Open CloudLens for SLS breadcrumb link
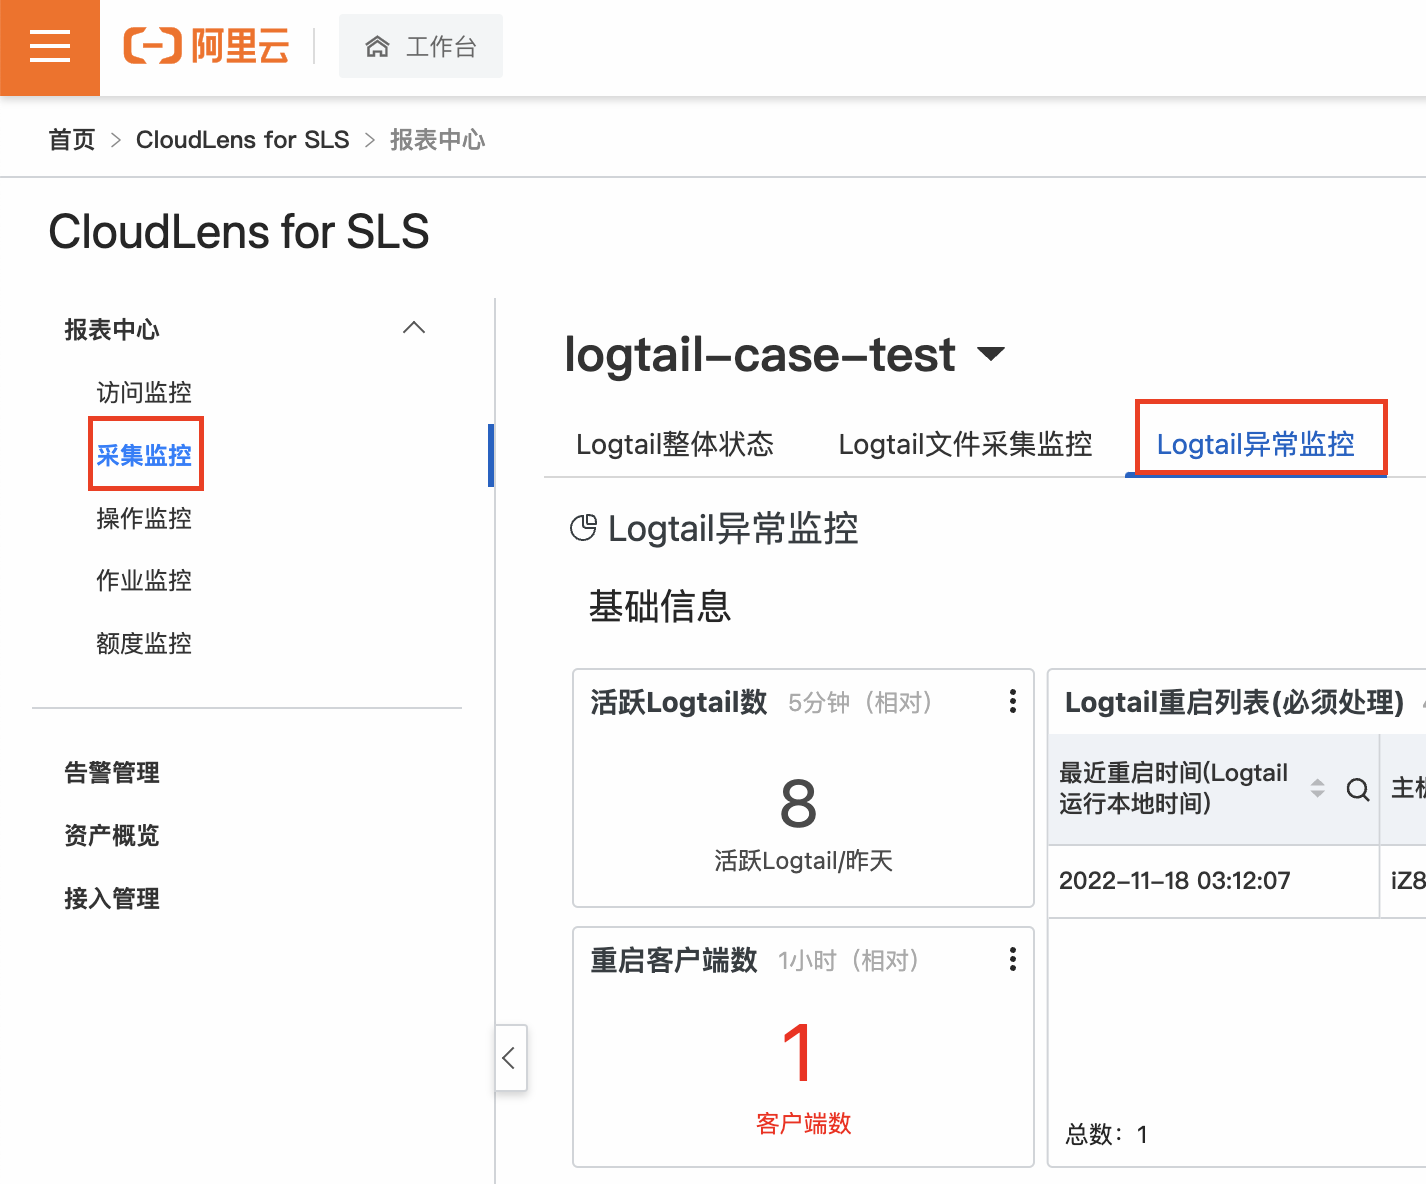This screenshot has height=1184, width=1426. 243,140
